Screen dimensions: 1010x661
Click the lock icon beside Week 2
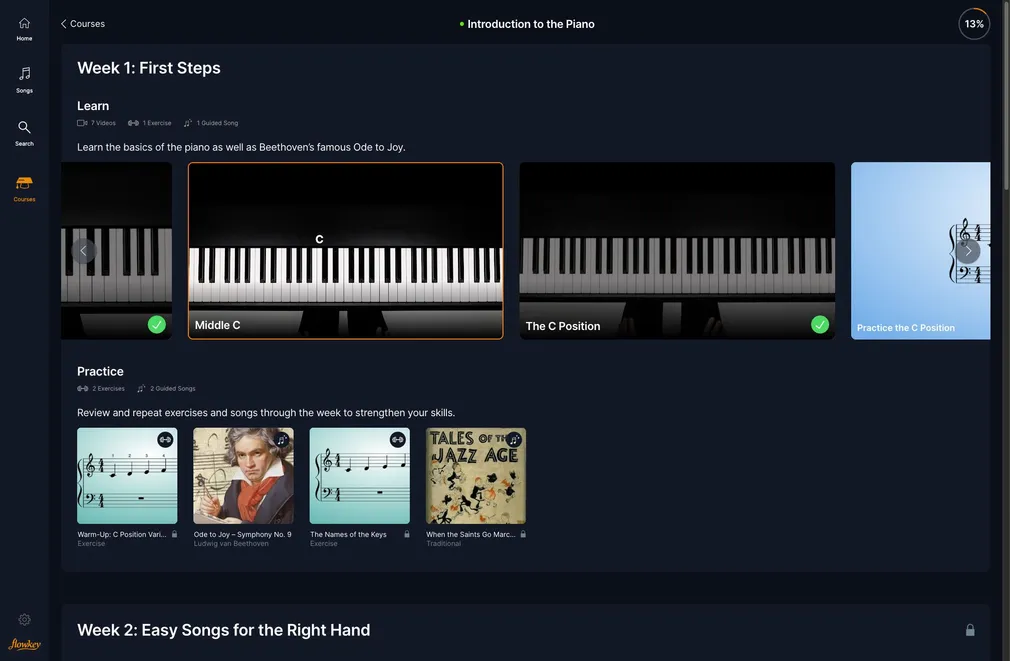click(x=970, y=630)
